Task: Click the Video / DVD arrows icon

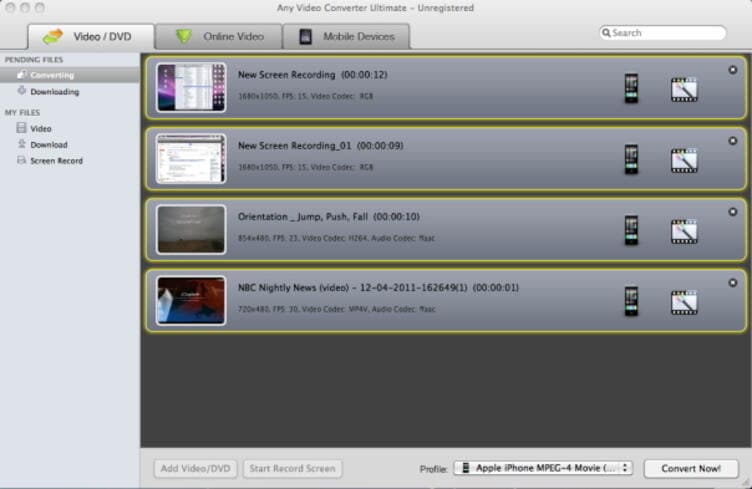Action: [53, 36]
